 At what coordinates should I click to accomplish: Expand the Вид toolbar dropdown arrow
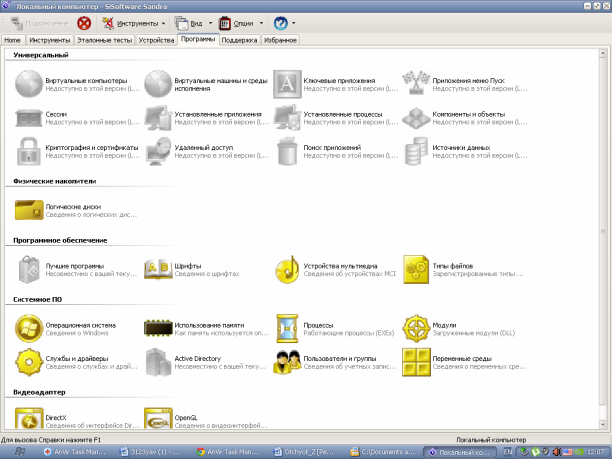[x=210, y=23]
